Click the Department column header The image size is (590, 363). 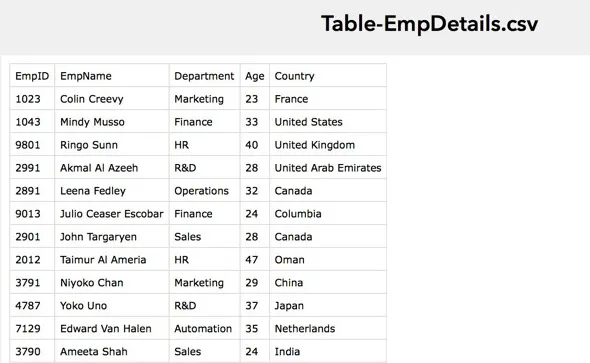(205, 76)
